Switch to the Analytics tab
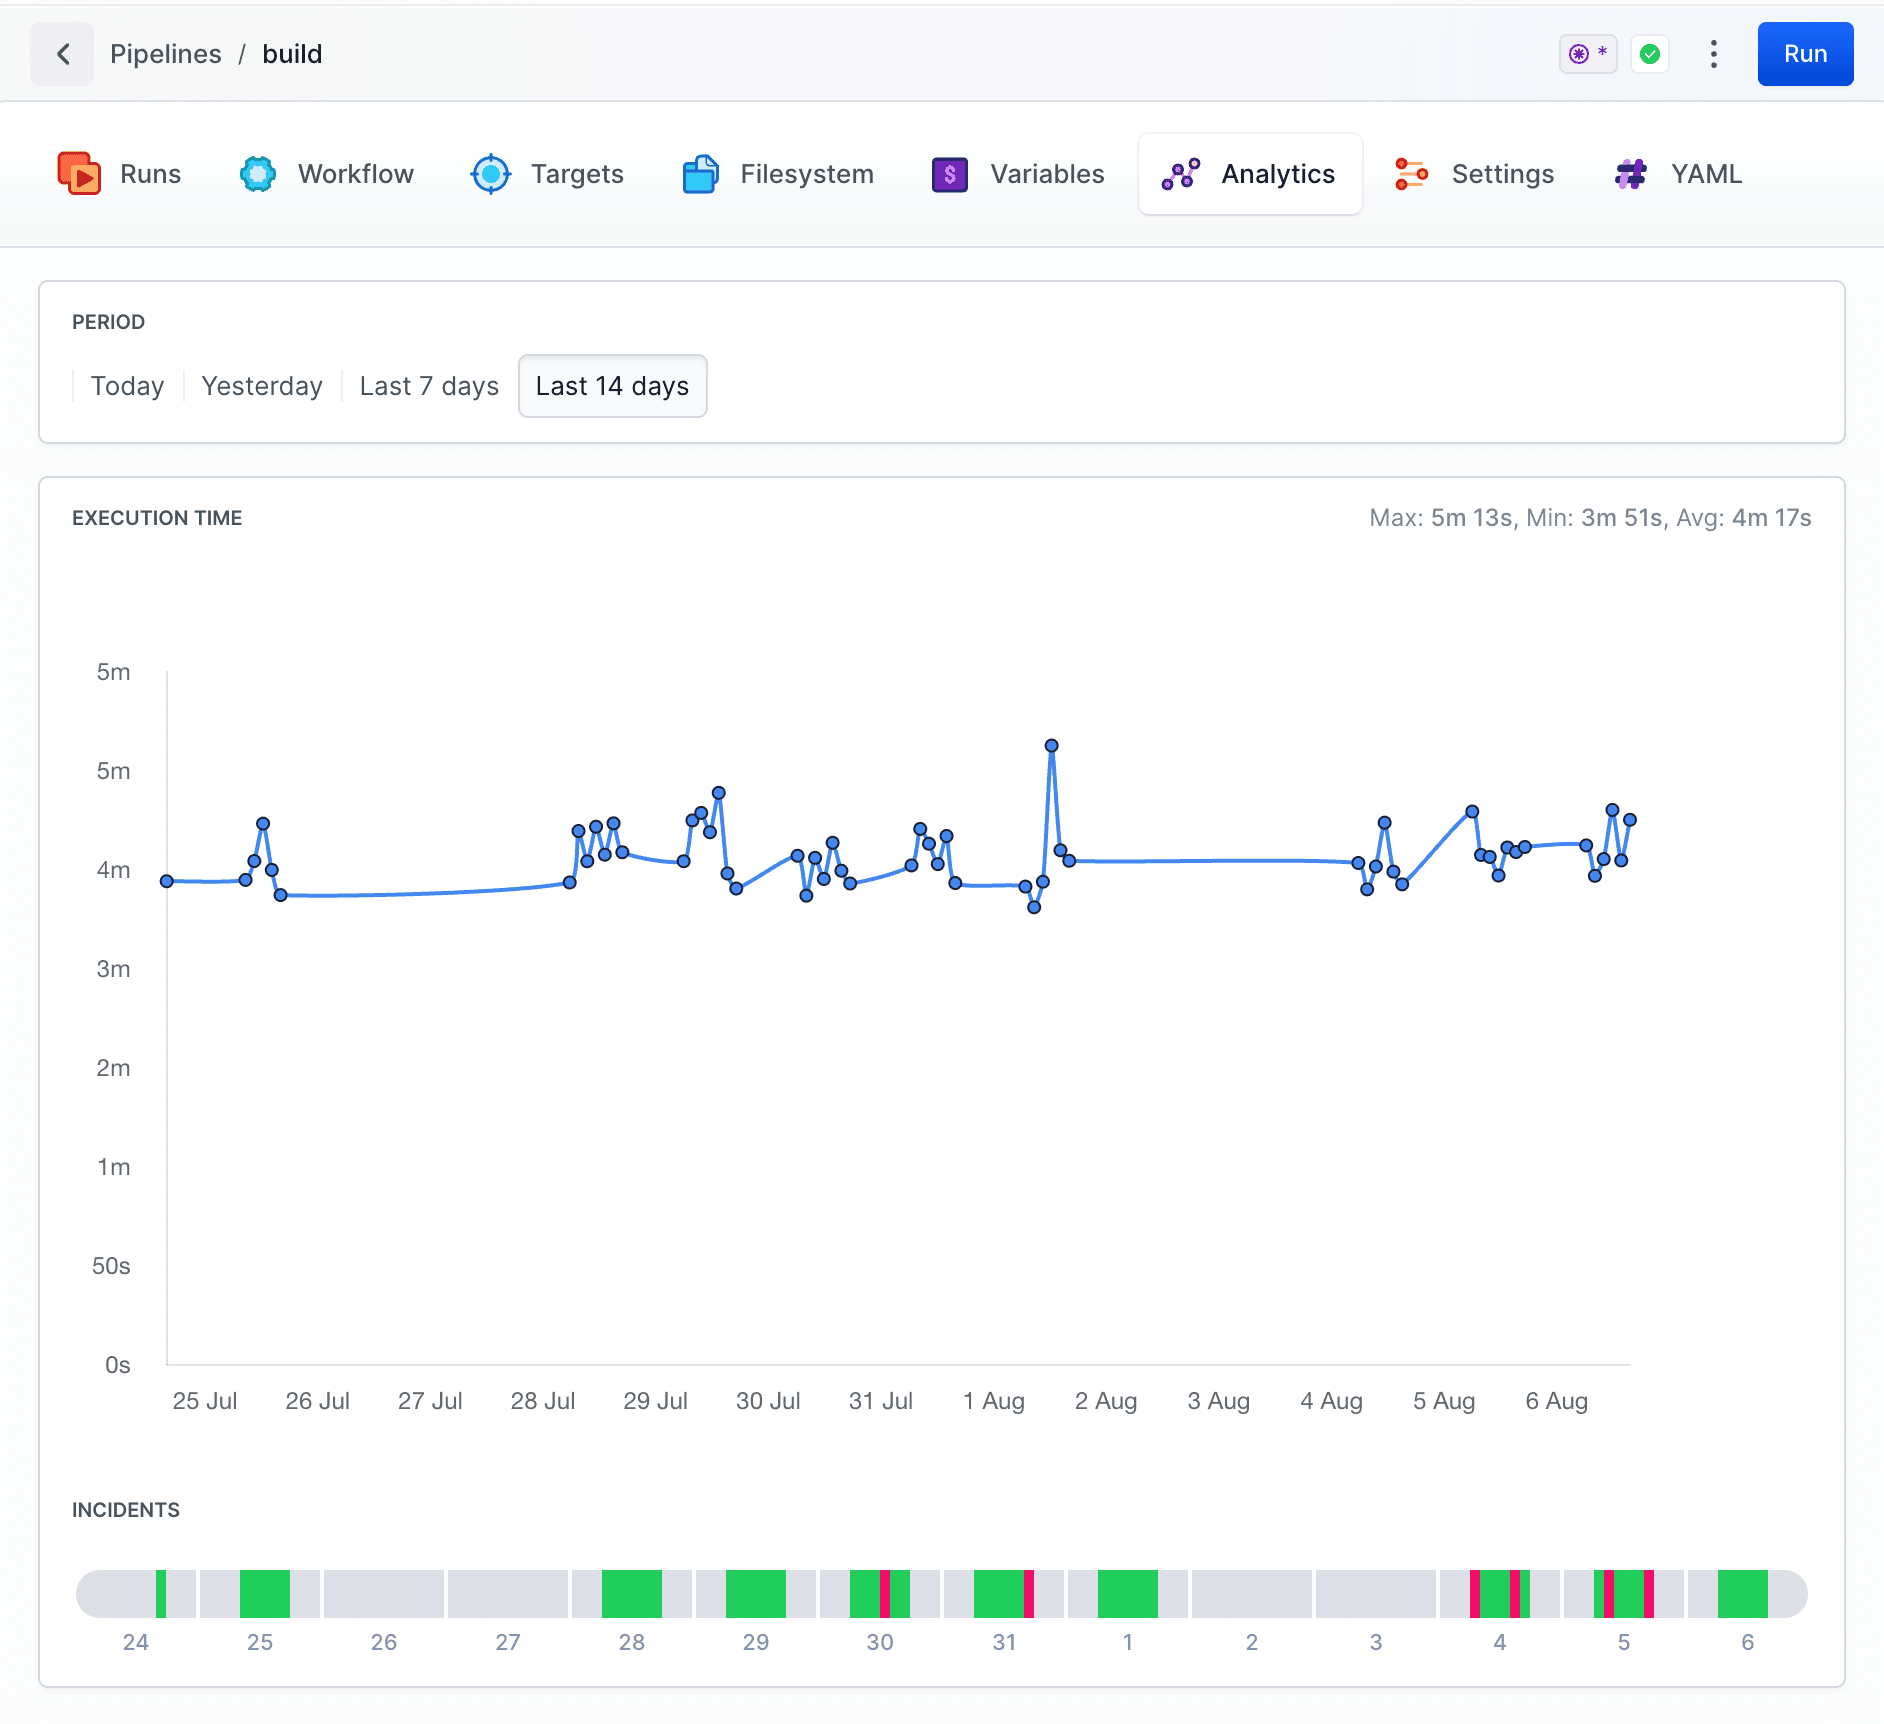Image resolution: width=1884 pixels, height=1724 pixels. tap(1250, 174)
